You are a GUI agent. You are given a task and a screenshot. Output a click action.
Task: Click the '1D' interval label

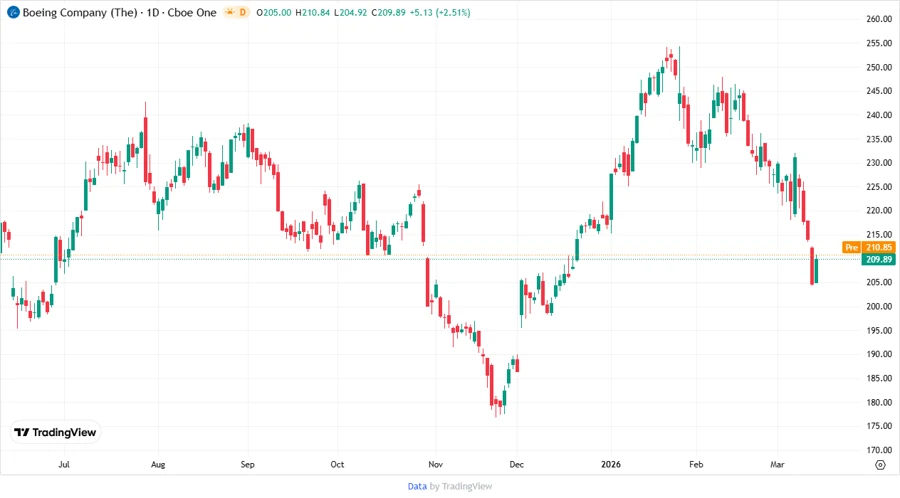[x=153, y=12]
